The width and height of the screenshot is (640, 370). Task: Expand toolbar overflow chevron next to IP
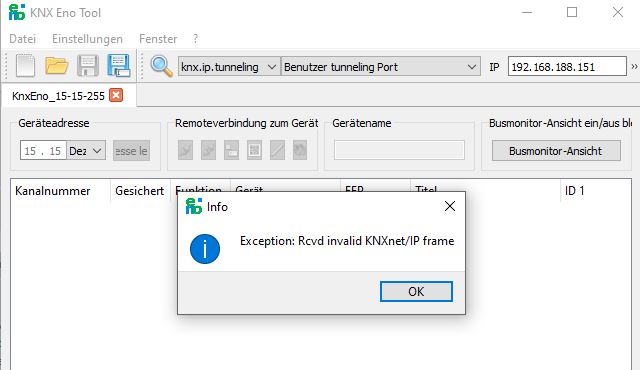pyautogui.click(x=634, y=66)
